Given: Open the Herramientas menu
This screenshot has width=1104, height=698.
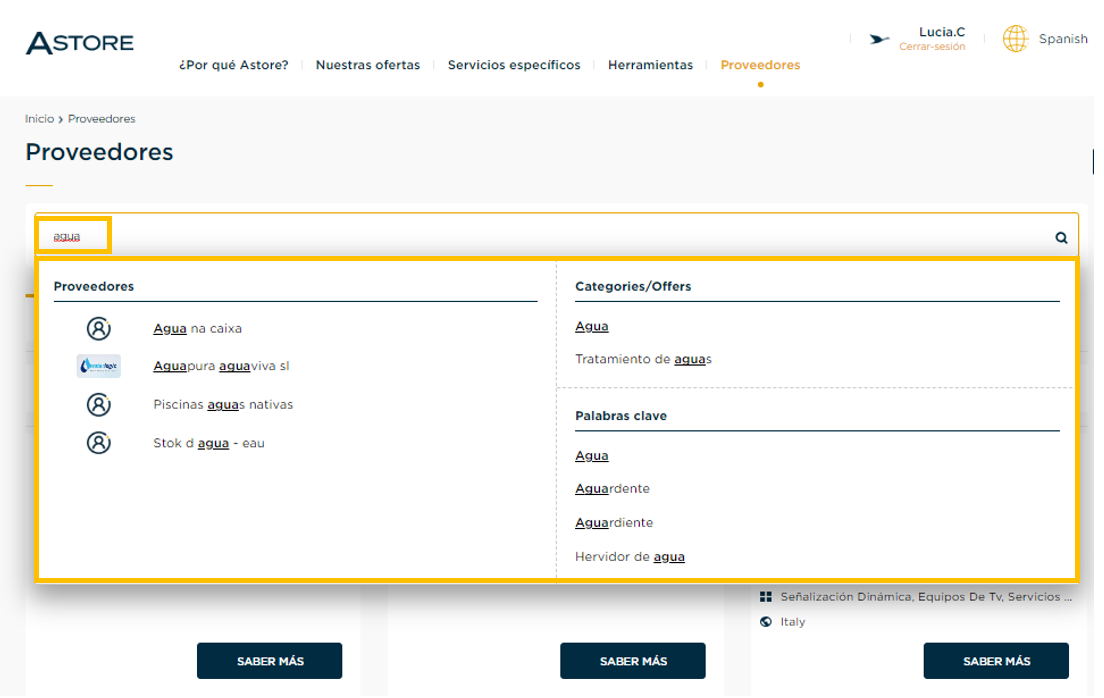Looking at the screenshot, I should tap(651, 65).
